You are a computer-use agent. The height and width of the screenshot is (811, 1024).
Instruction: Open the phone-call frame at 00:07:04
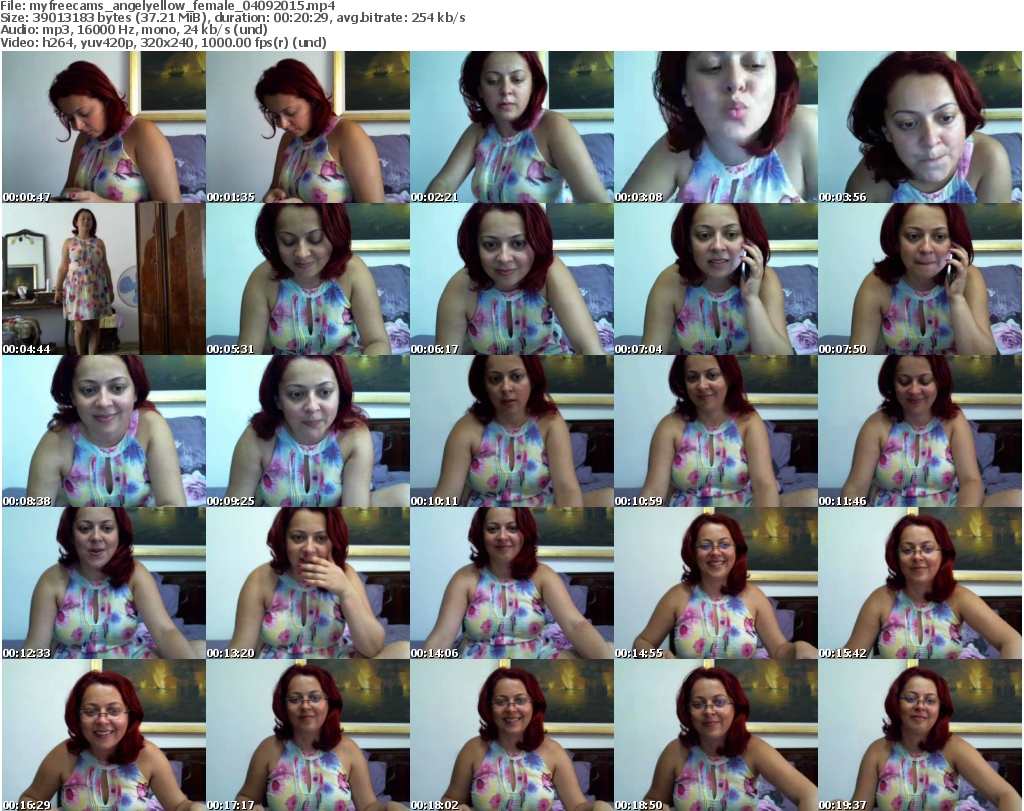pos(716,279)
